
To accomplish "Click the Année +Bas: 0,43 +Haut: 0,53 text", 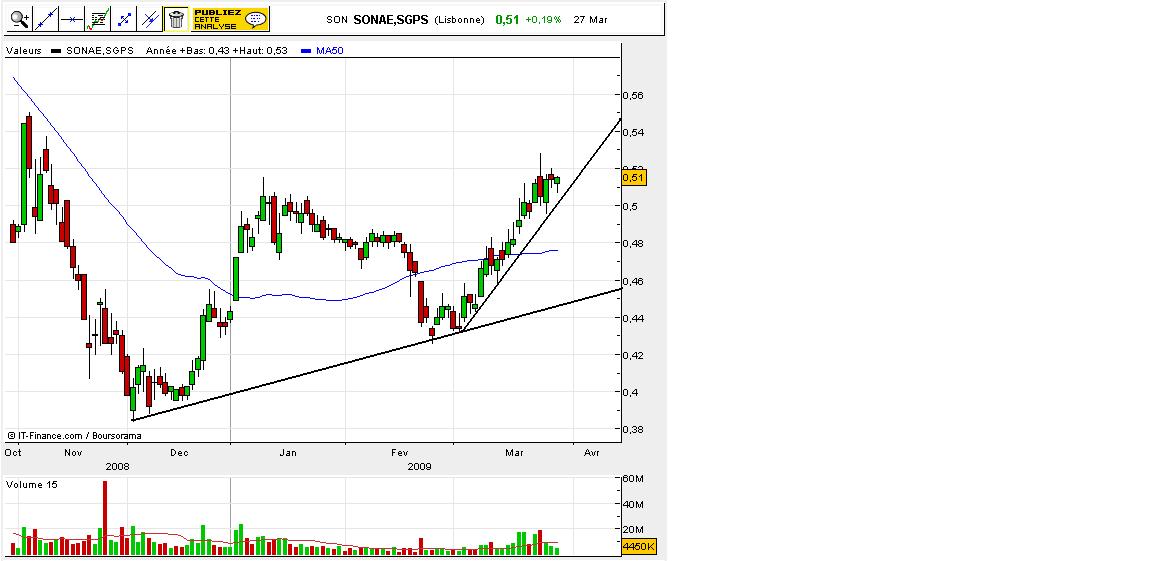I will pos(217,51).
